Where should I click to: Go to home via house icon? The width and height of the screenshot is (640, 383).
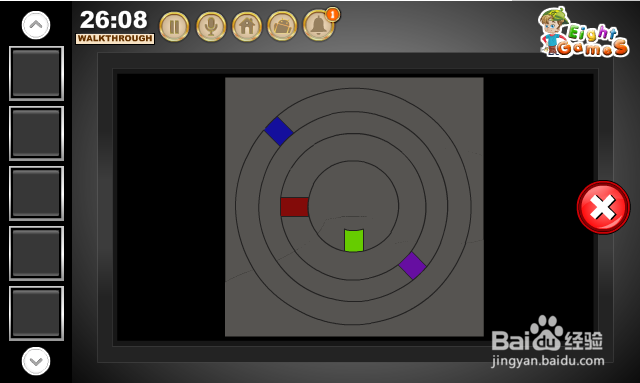pyautogui.click(x=247, y=27)
